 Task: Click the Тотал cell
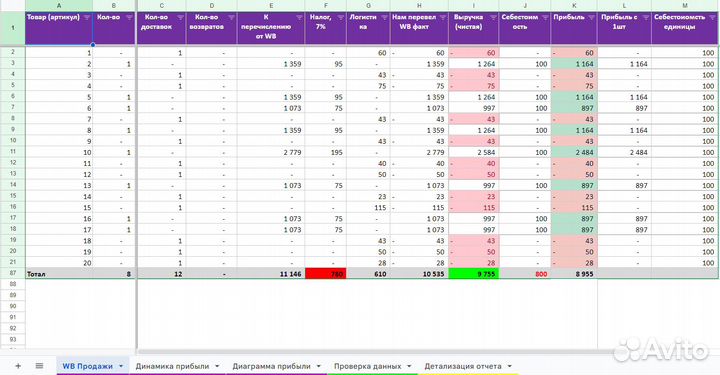click(59, 274)
